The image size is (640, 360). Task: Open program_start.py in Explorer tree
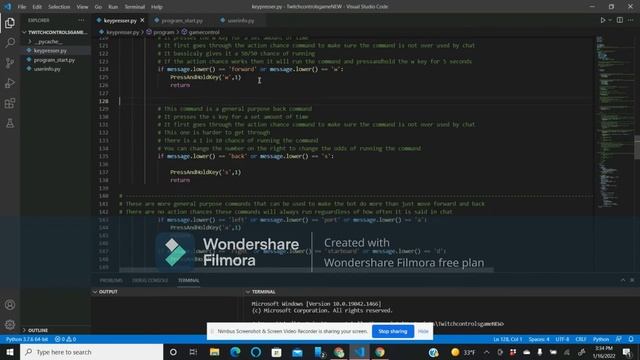(56, 60)
